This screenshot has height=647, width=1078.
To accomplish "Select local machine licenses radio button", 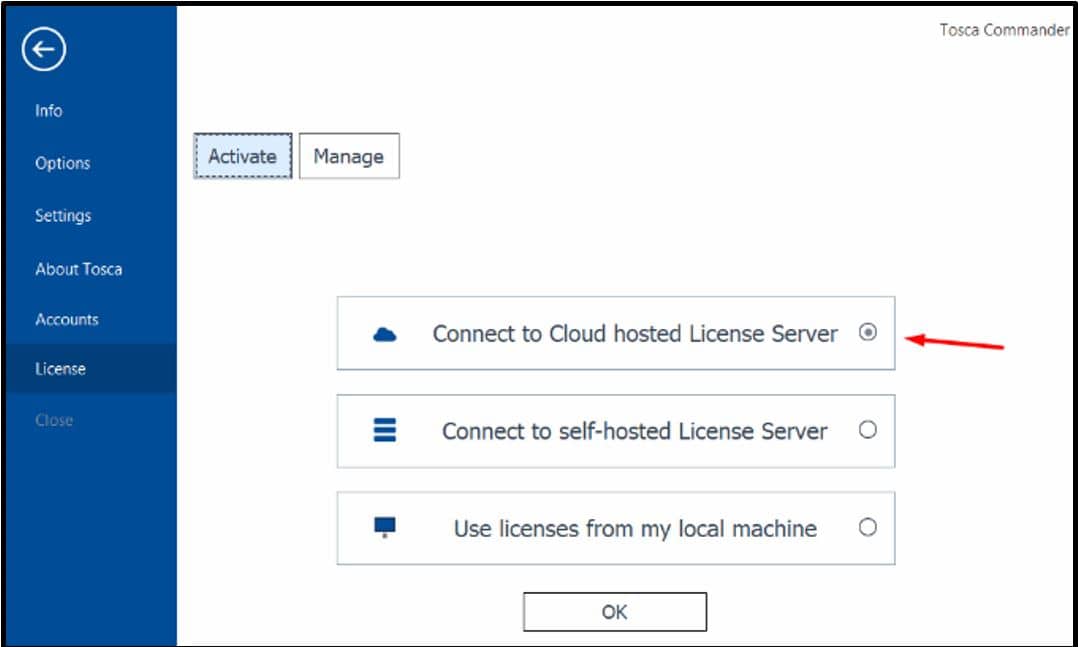I will (868, 527).
